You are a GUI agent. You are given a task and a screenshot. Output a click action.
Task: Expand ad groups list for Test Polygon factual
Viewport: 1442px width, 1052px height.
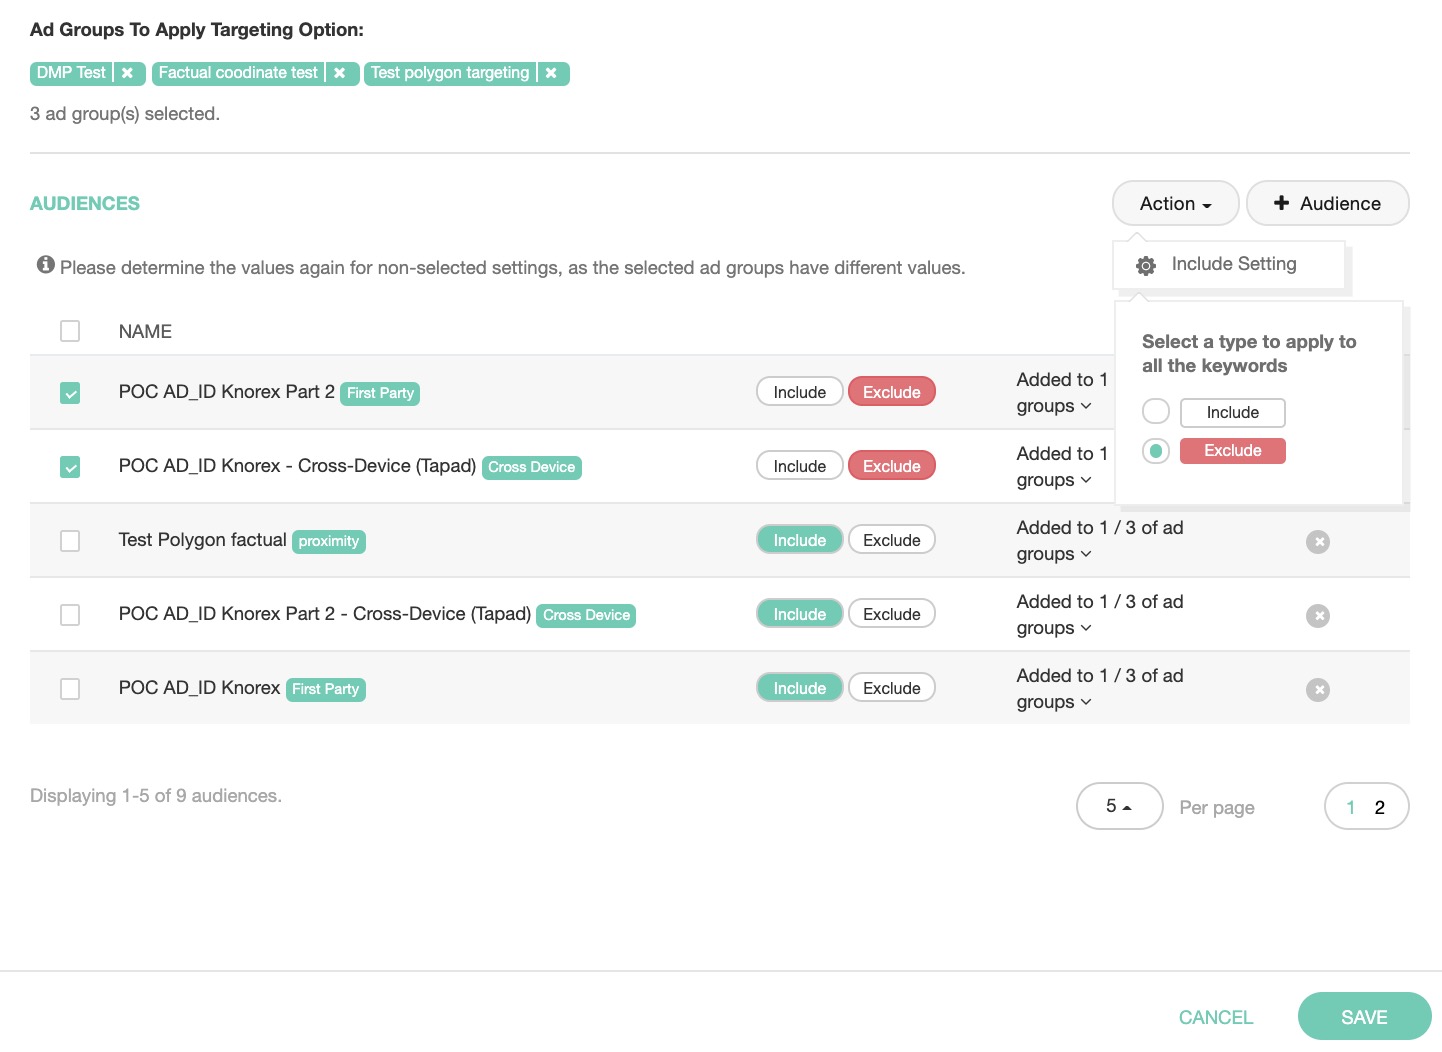click(x=1086, y=554)
